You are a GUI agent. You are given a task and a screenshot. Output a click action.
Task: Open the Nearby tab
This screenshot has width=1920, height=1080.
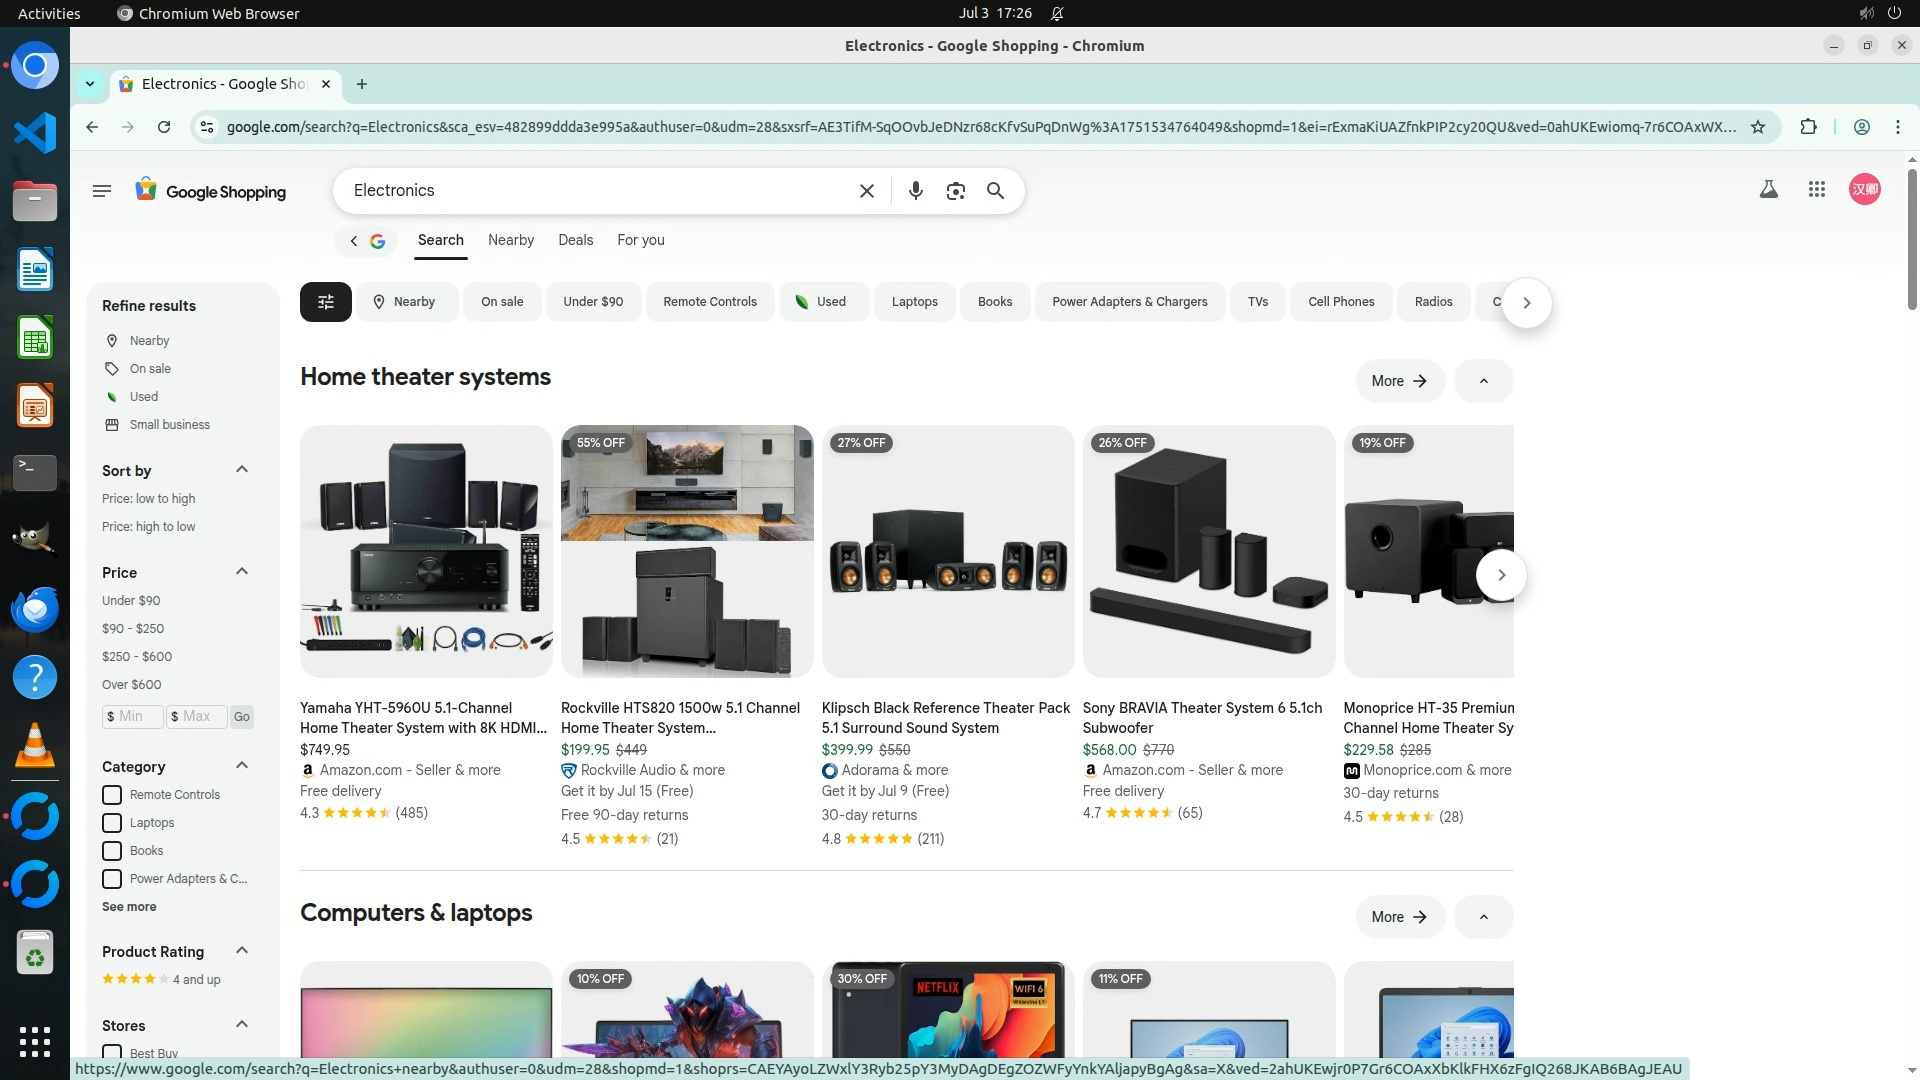point(510,240)
